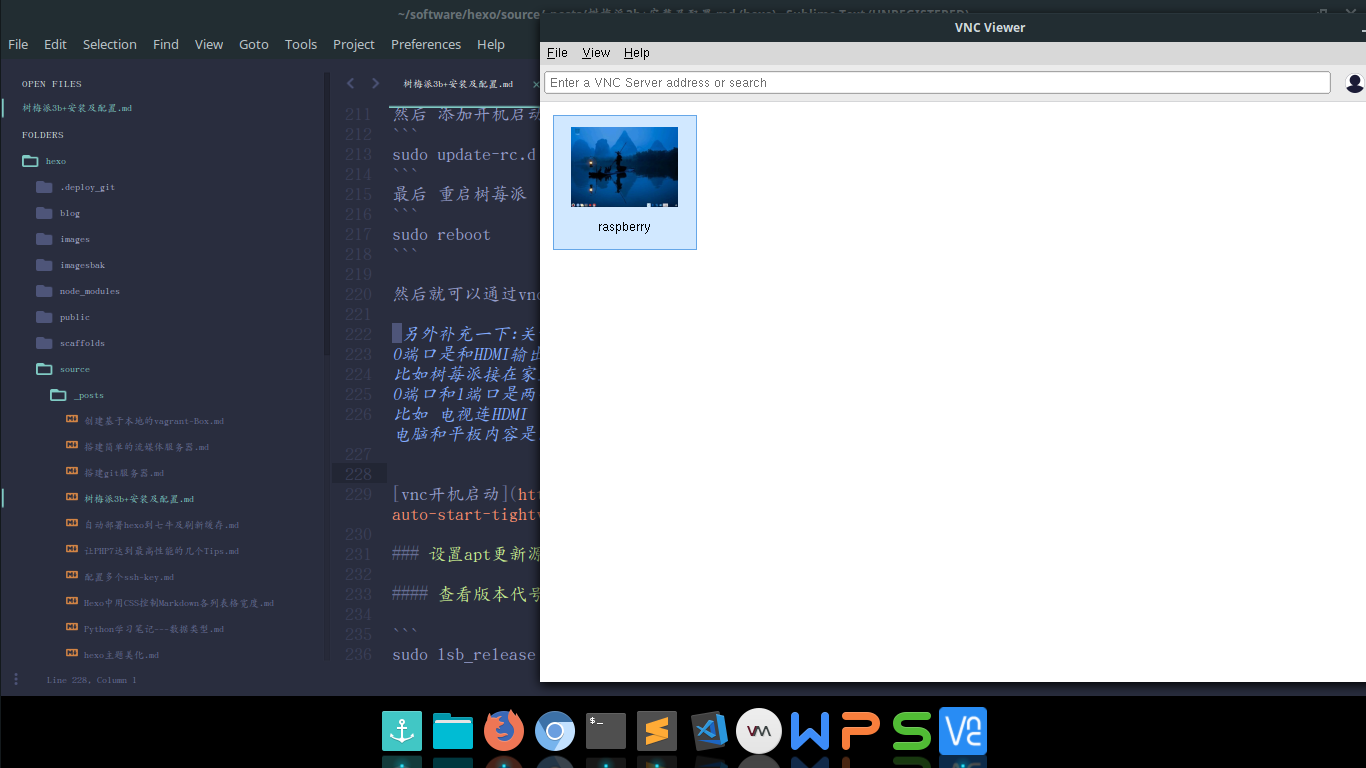This screenshot has height=768, width=1366.
Task: Open the Selection menu
Action: 110,44
